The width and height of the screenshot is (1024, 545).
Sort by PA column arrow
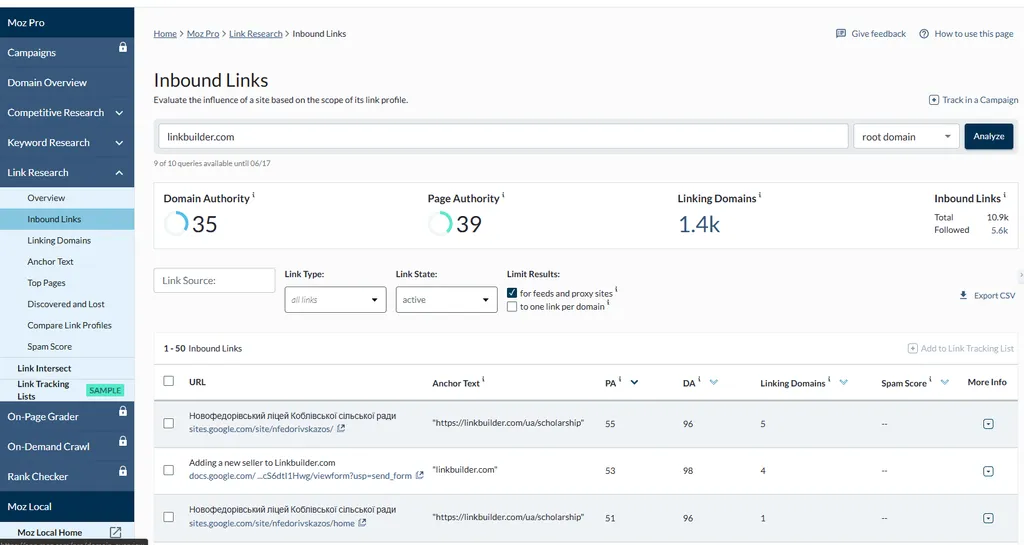634,382
